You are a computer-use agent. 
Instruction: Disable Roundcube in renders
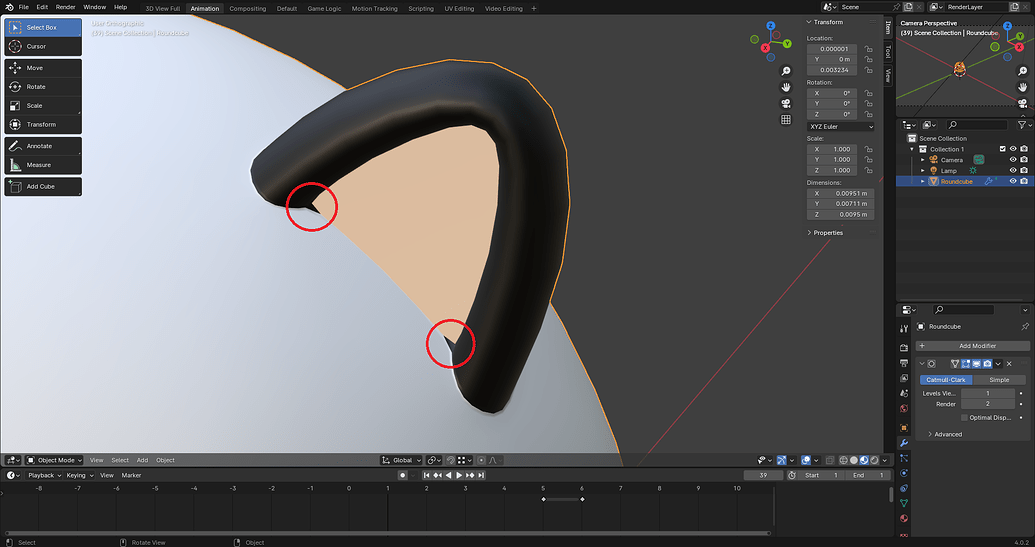(x=1024, y=181)
